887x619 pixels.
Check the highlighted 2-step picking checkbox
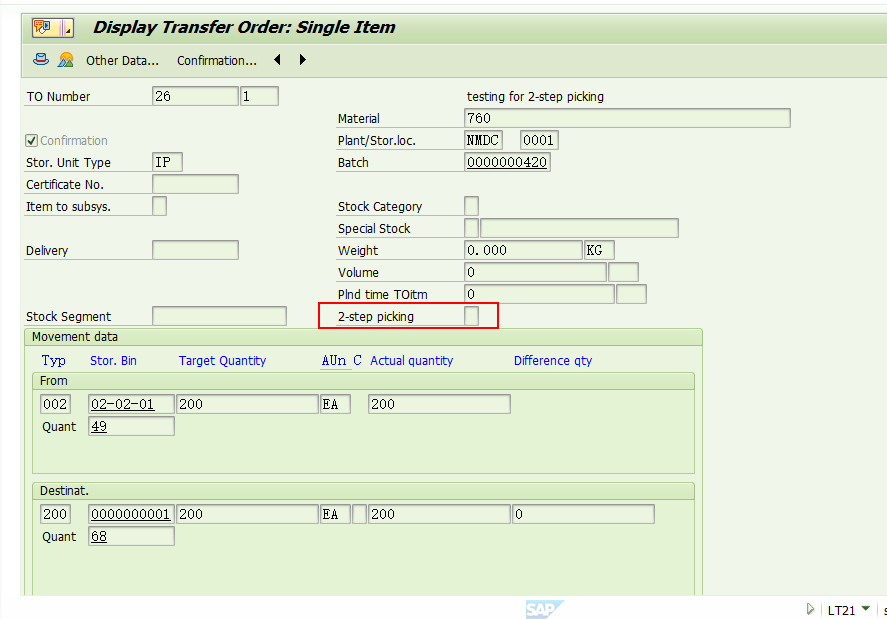click(x=470, y=315)
